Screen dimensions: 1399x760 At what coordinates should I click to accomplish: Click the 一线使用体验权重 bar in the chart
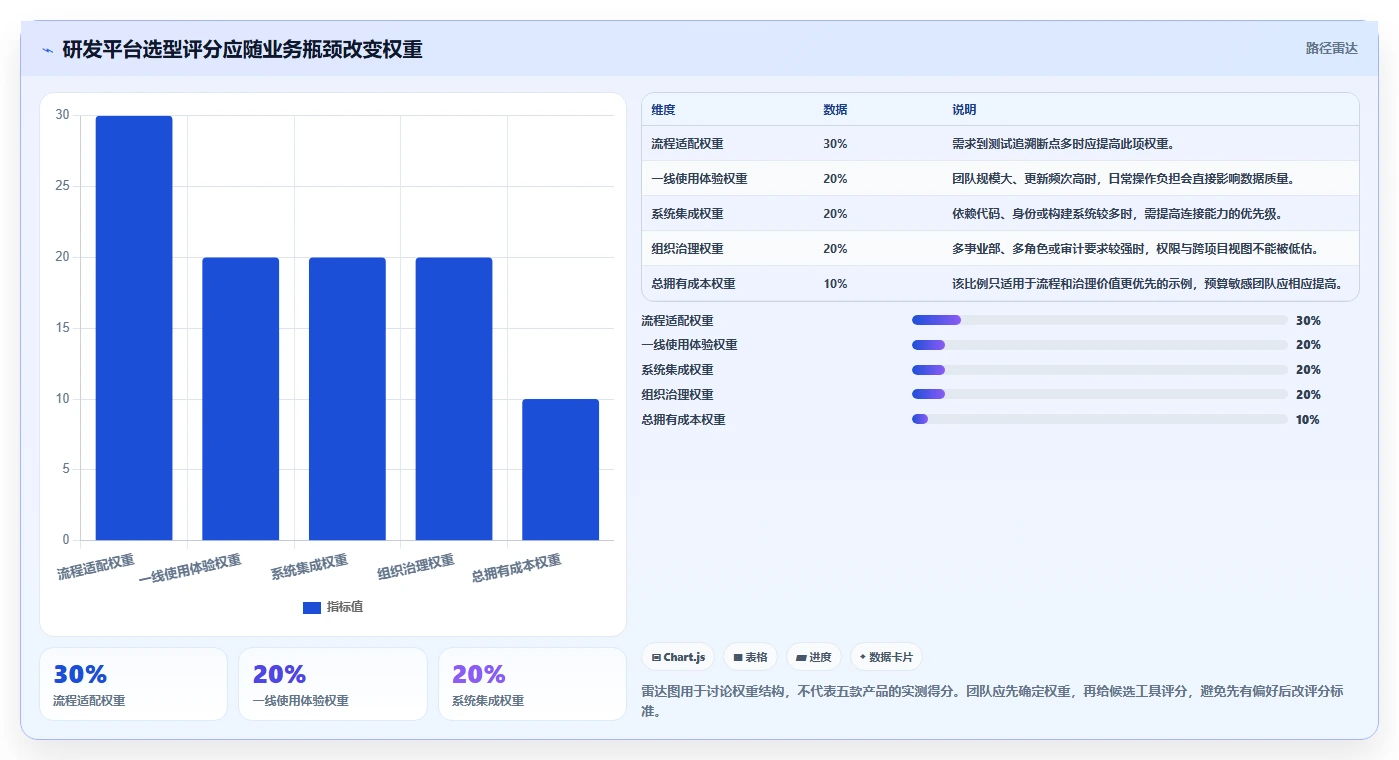tap(241, 399)
